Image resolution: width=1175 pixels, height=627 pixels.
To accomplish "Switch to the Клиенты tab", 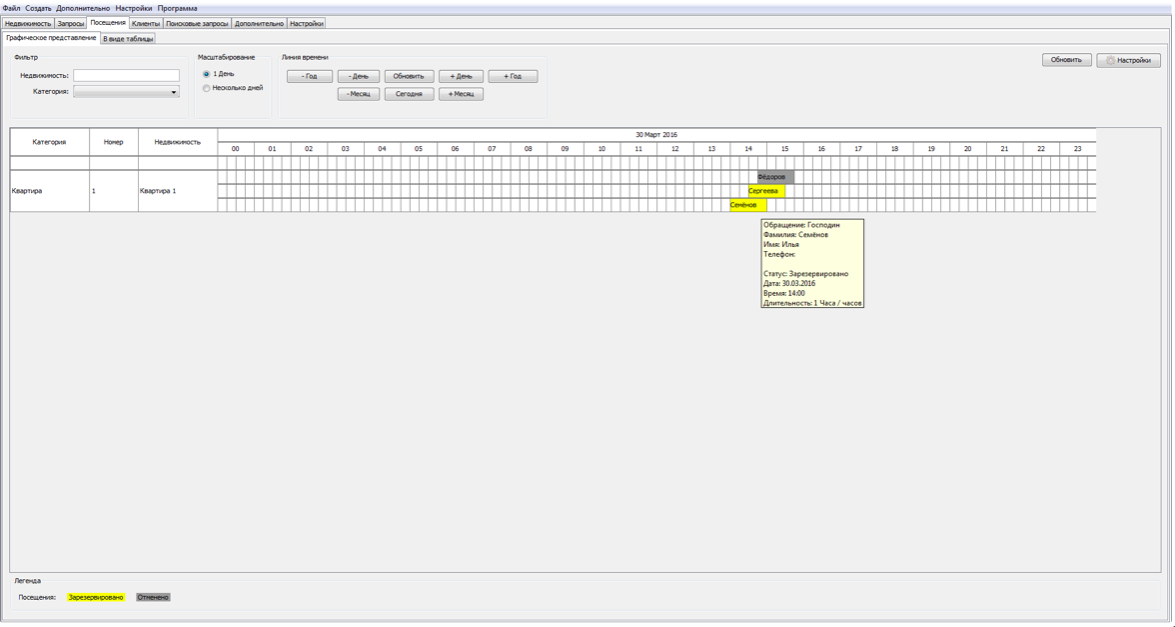I will (x=146, y=23).
